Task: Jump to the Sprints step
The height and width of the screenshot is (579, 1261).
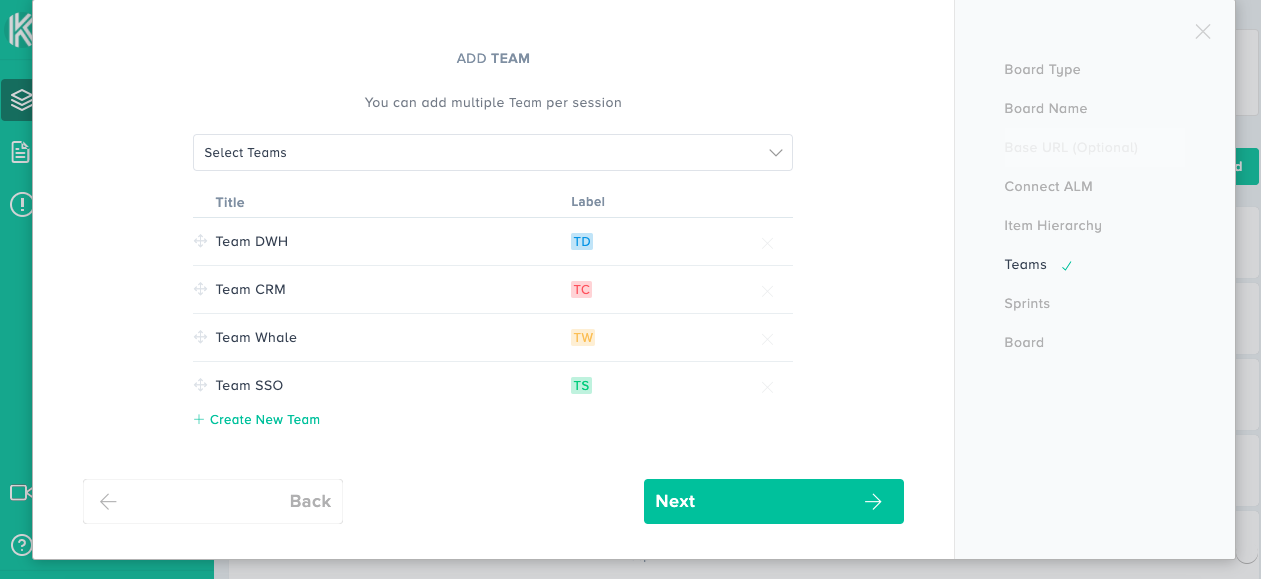Action: pyautogui.click(x=1027, y=304)
